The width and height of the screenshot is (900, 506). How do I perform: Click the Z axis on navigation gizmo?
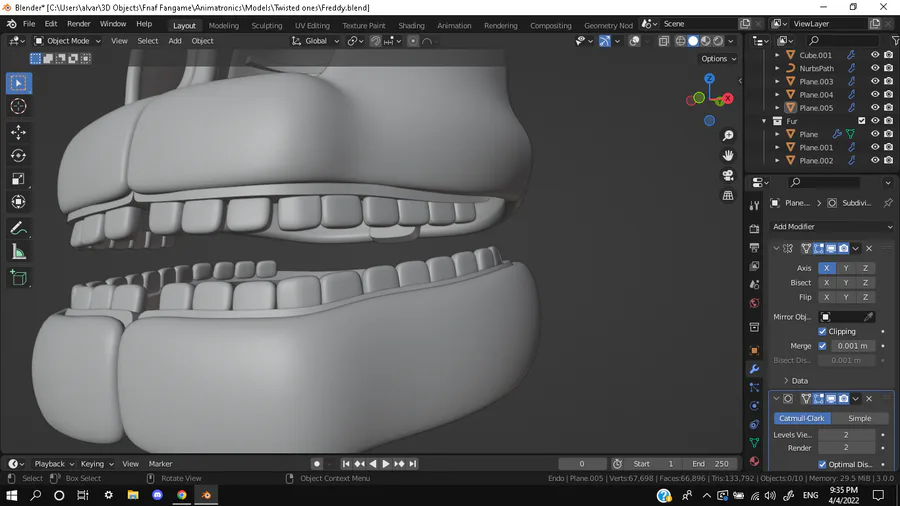pos(709,79)
